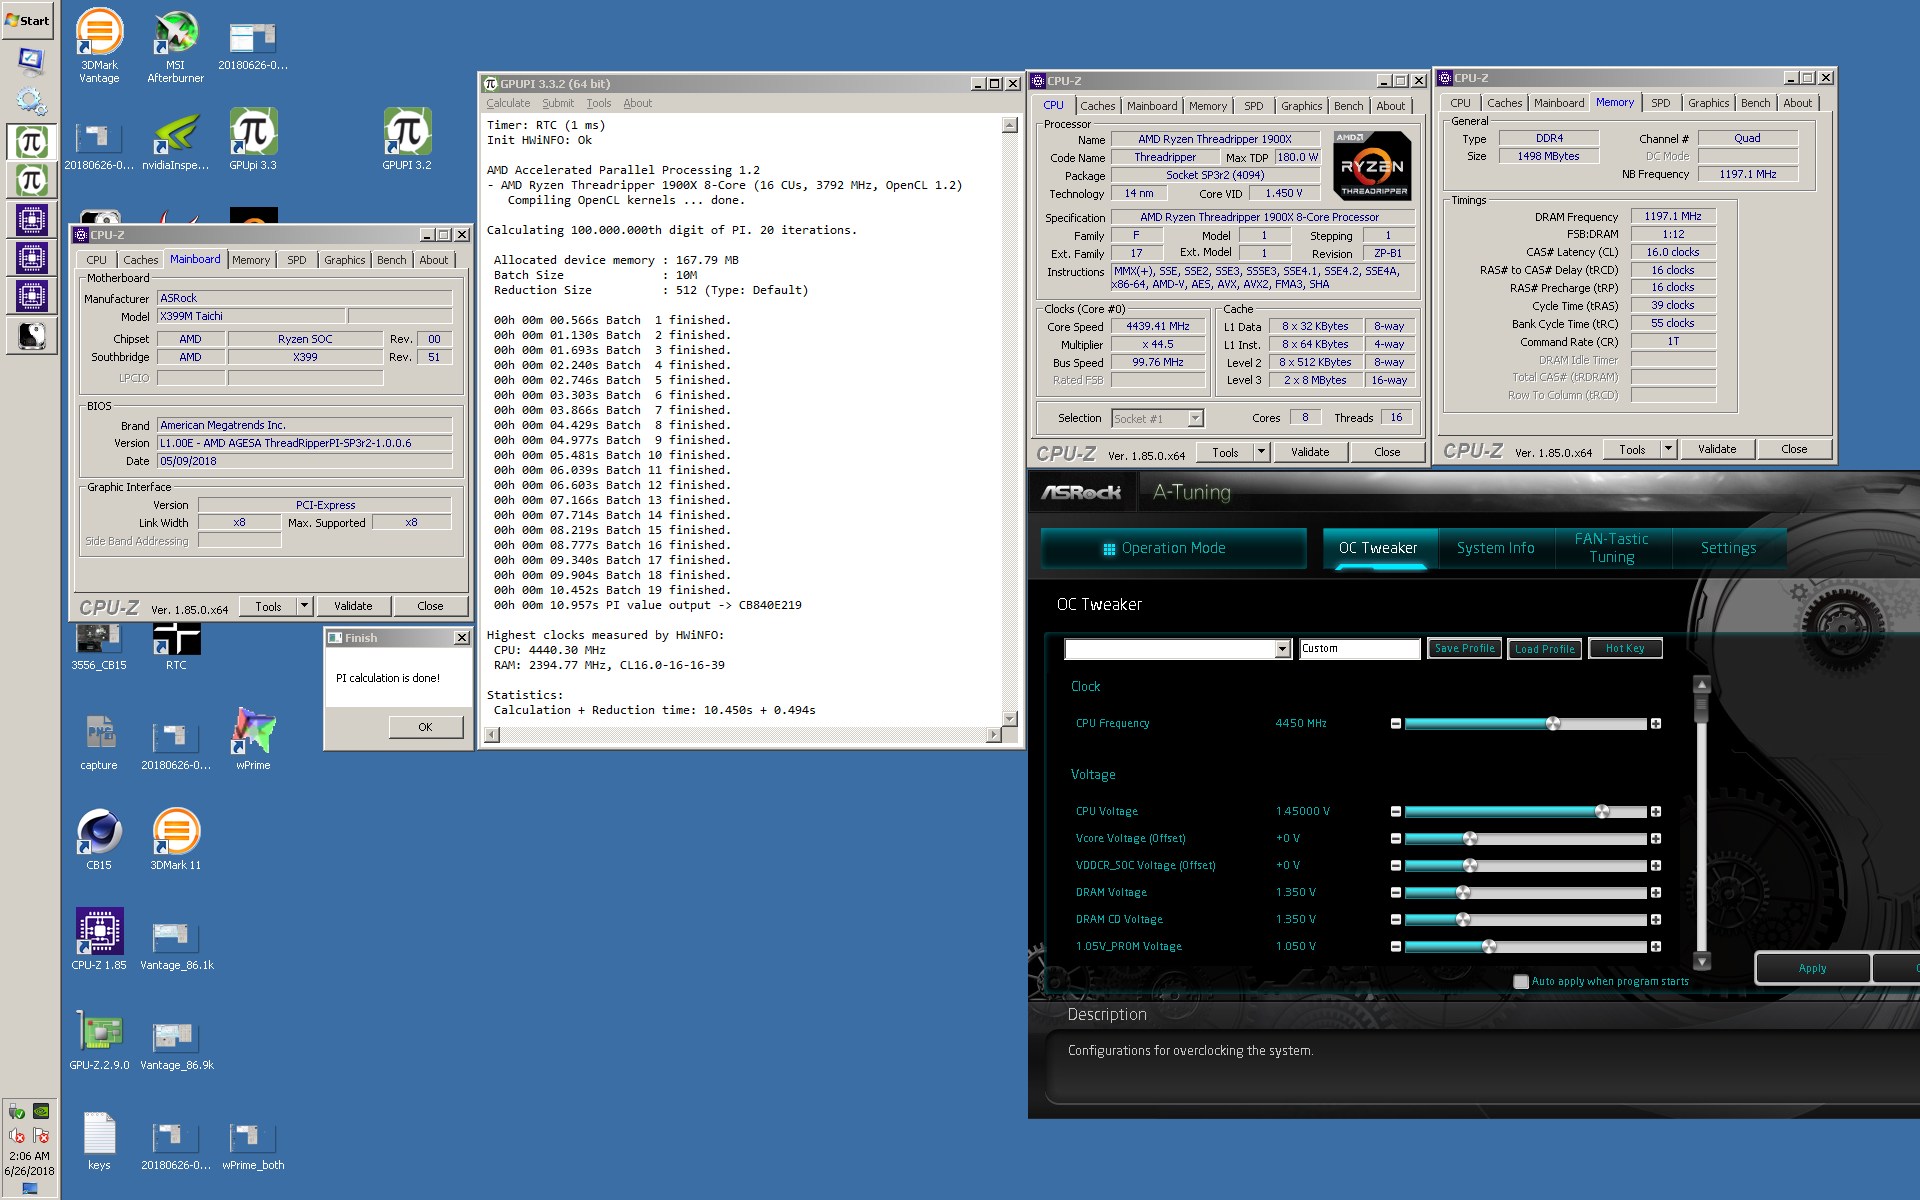
Task: Click the first GPUPI taskbar button
Action: pos(31,142)
